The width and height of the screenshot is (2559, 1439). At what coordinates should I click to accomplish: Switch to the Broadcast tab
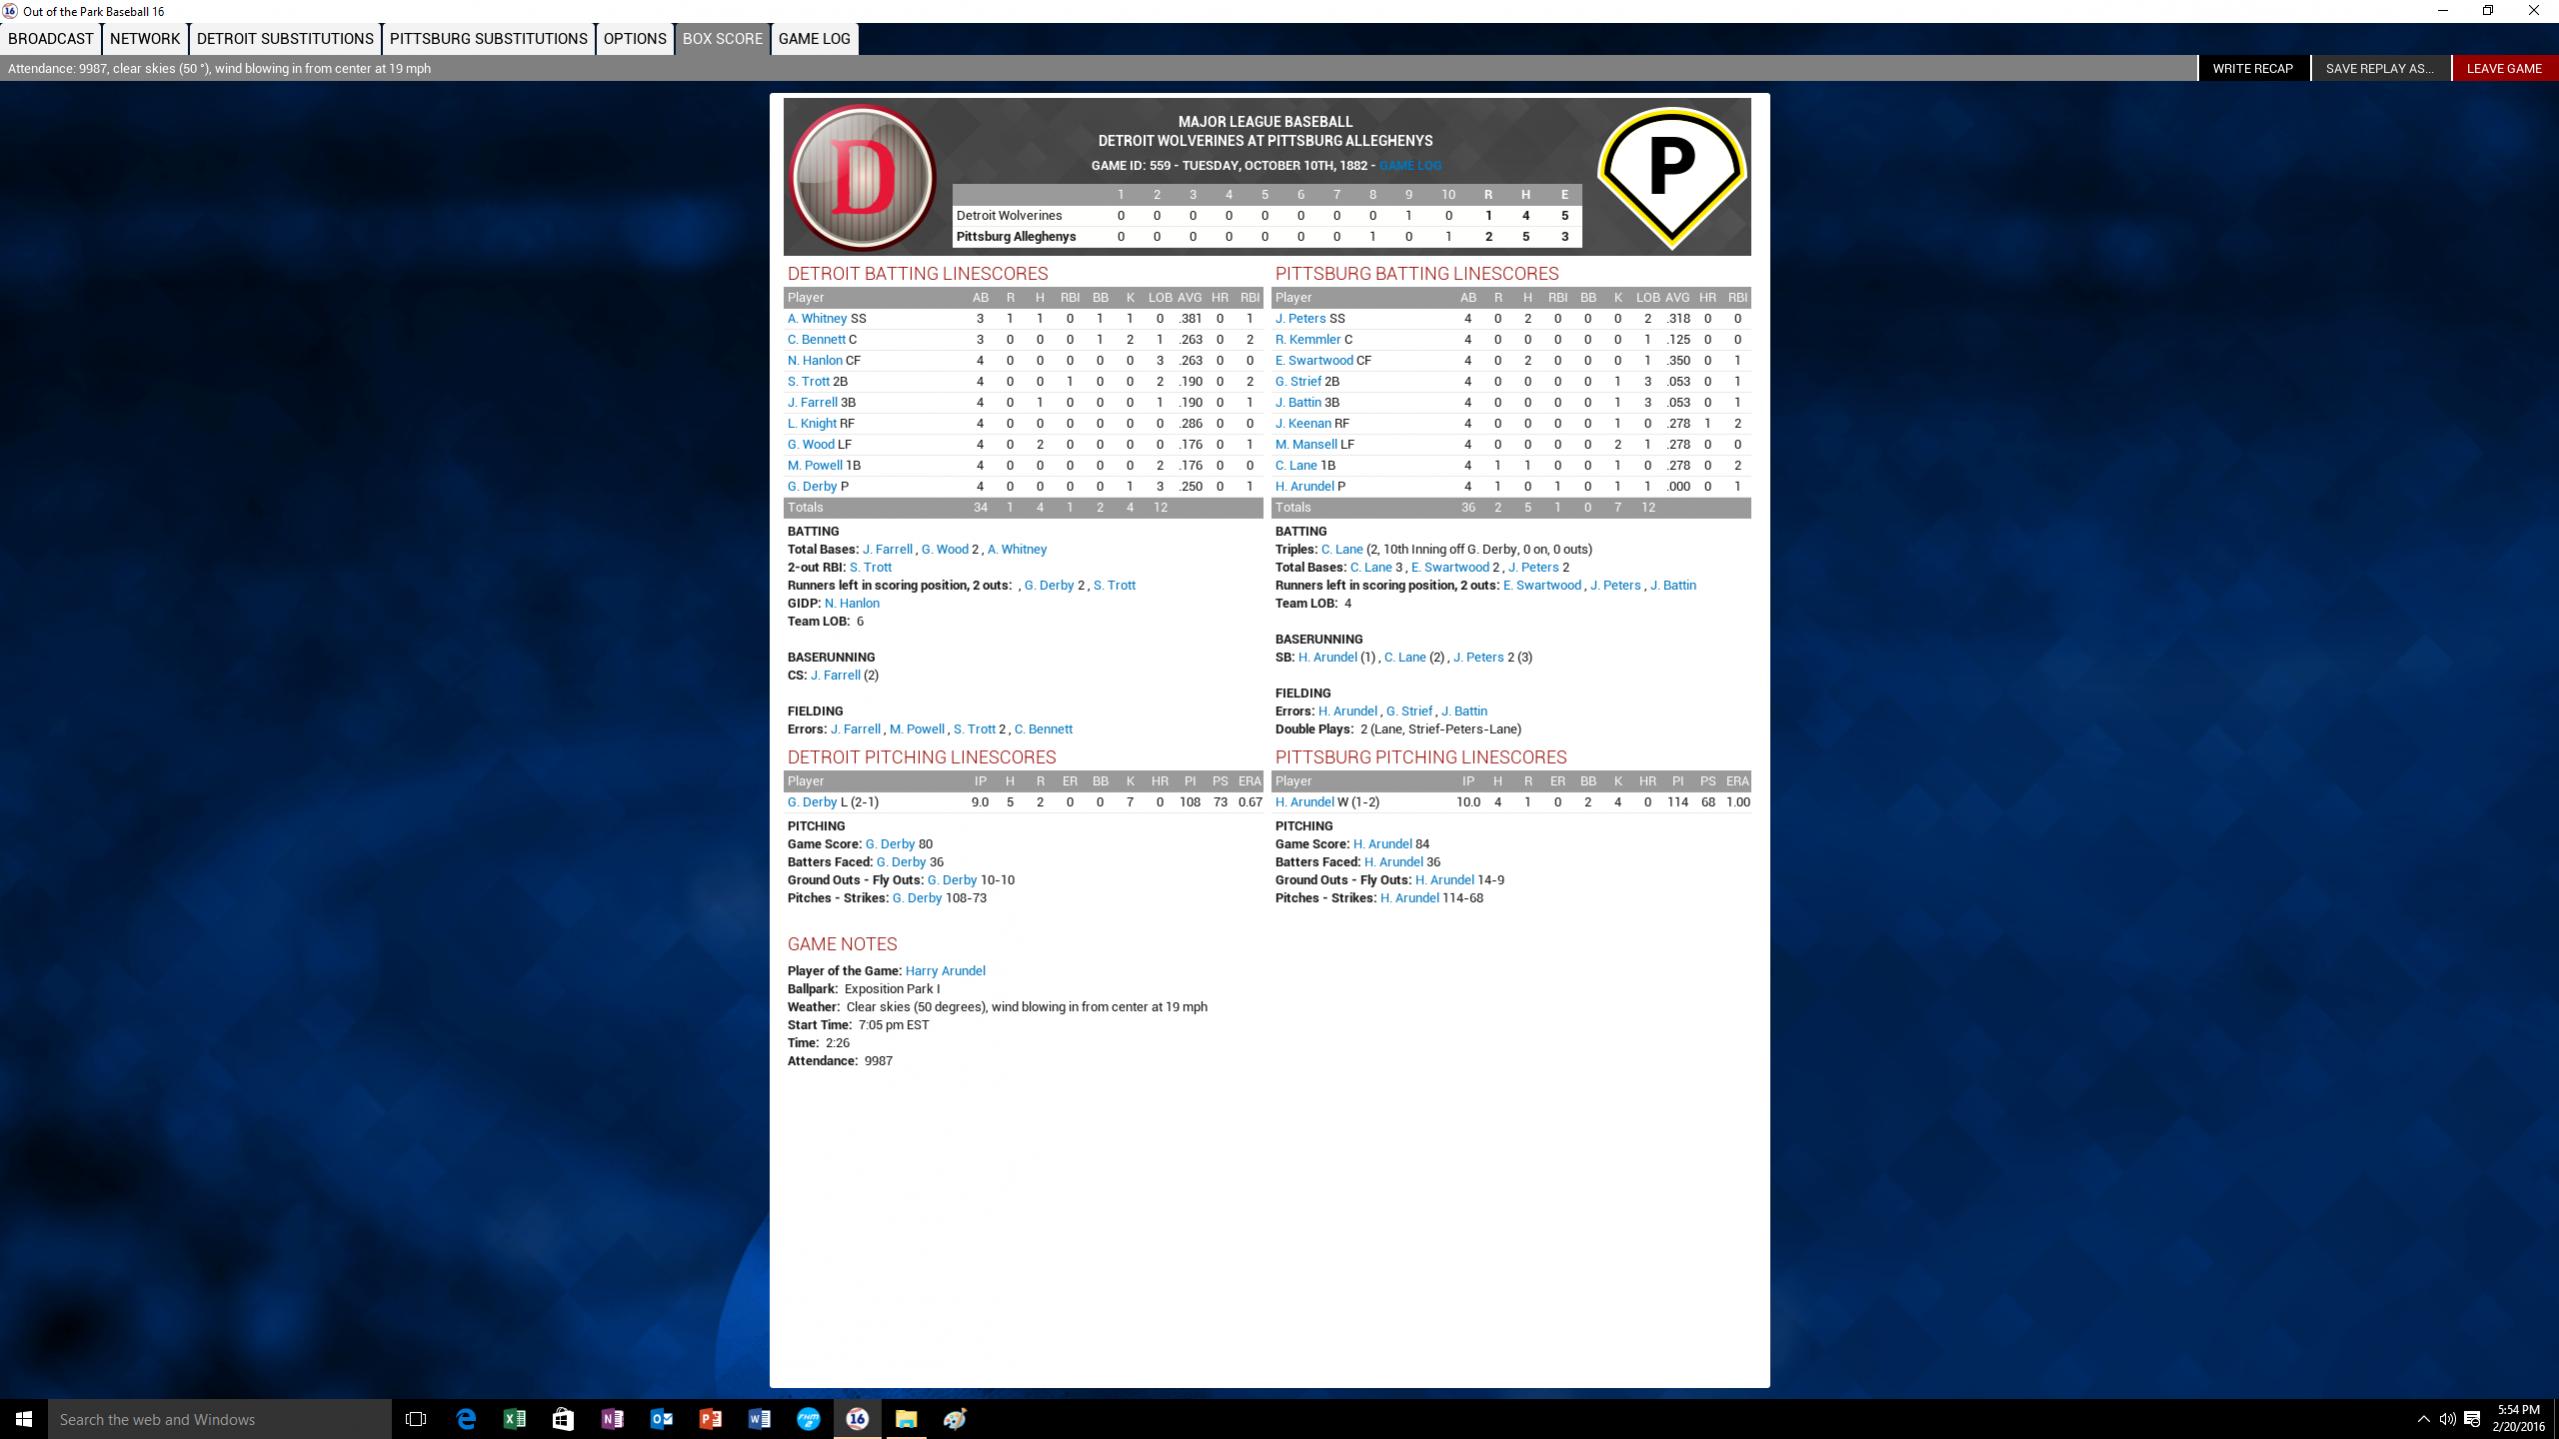(x=50, y=39)
